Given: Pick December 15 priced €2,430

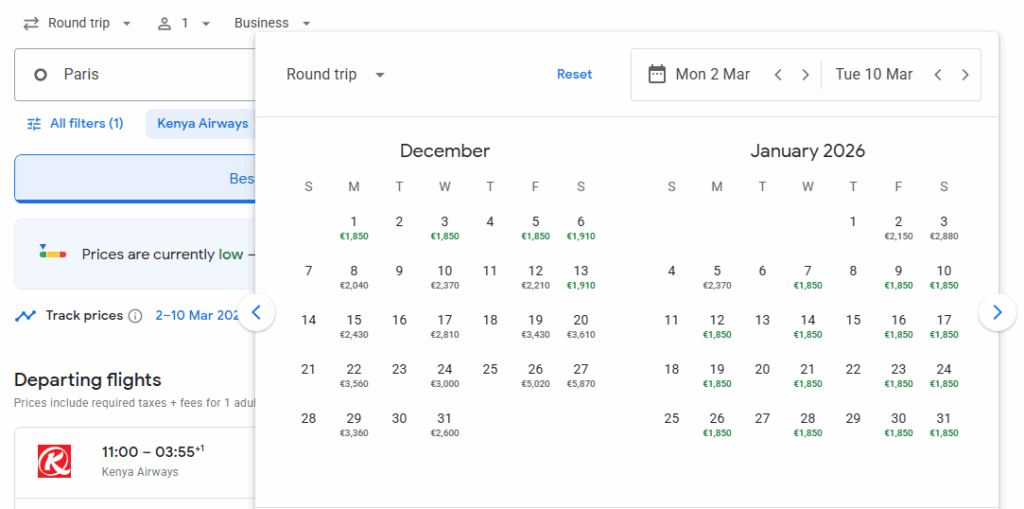Looking at the screenshot, I should (x=354, y=325).
